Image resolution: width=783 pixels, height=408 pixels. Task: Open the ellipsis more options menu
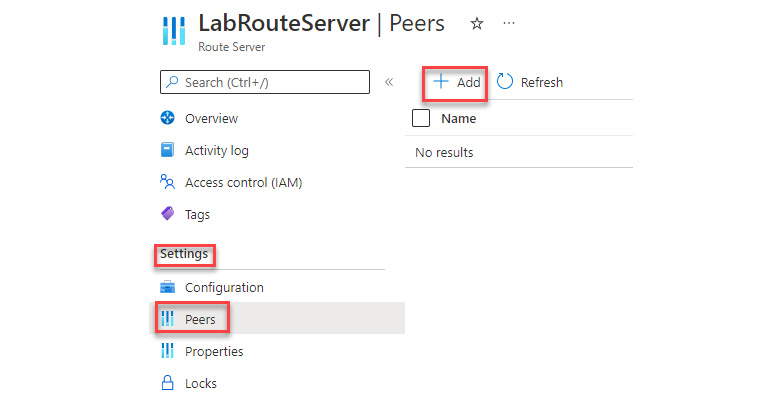[x=509, y=23]
